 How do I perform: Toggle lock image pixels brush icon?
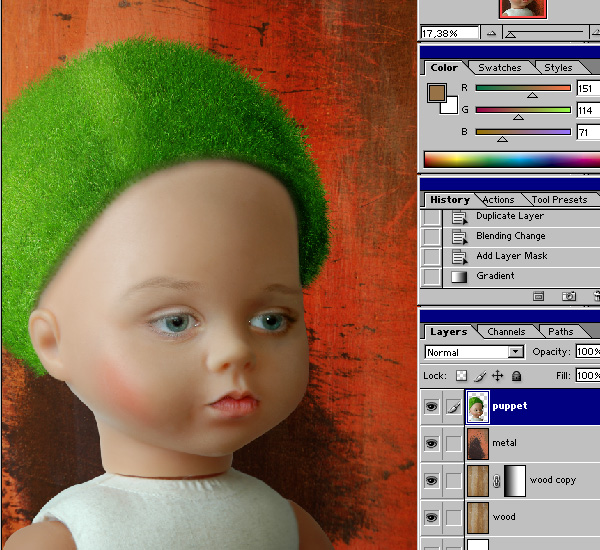tap(480, 376)
